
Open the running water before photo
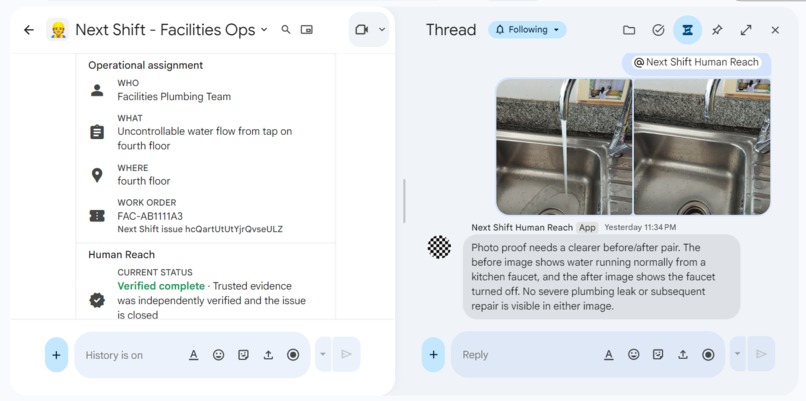564,147
